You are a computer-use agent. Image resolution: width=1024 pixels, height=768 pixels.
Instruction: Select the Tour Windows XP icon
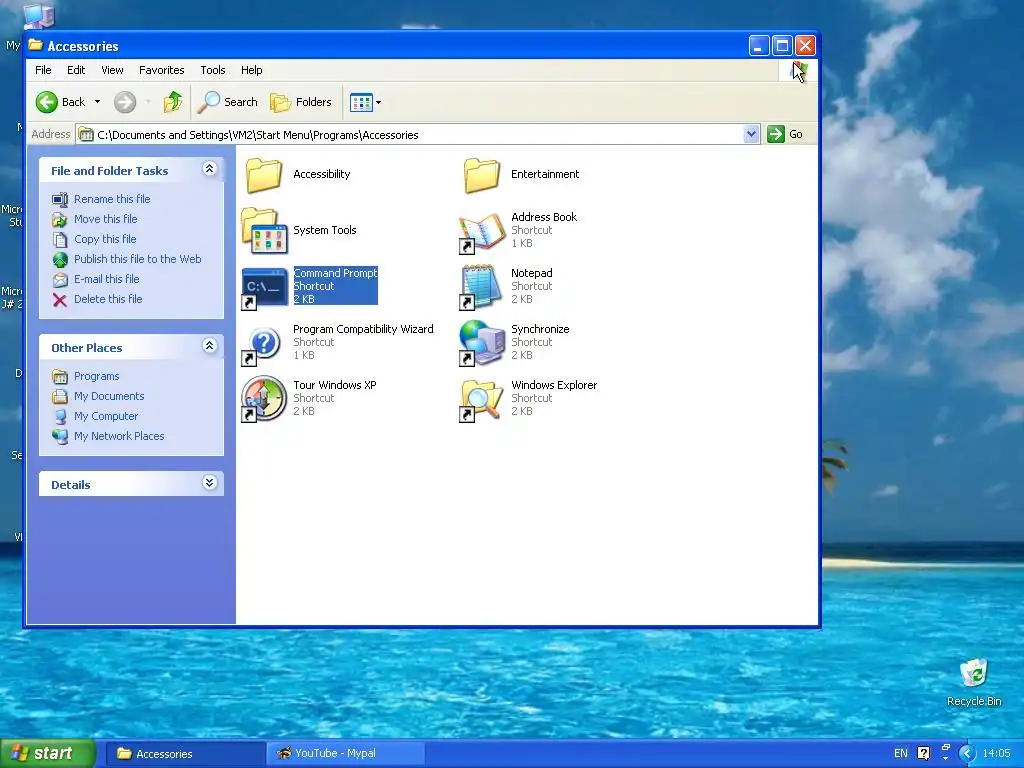264,399
